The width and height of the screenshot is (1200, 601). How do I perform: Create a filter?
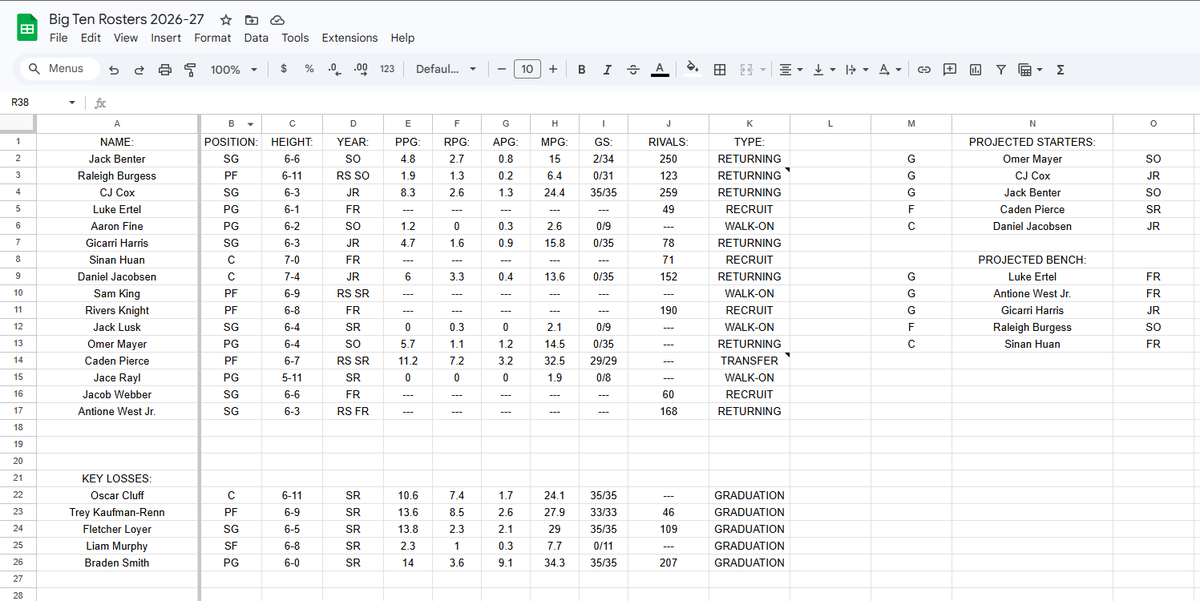pyautogui.click(x=1000, y=70)
